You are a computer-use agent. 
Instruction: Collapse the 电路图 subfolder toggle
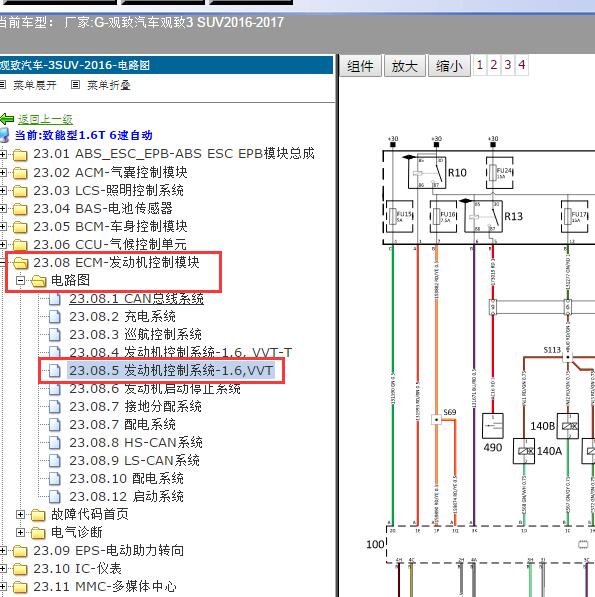point(21,281)
